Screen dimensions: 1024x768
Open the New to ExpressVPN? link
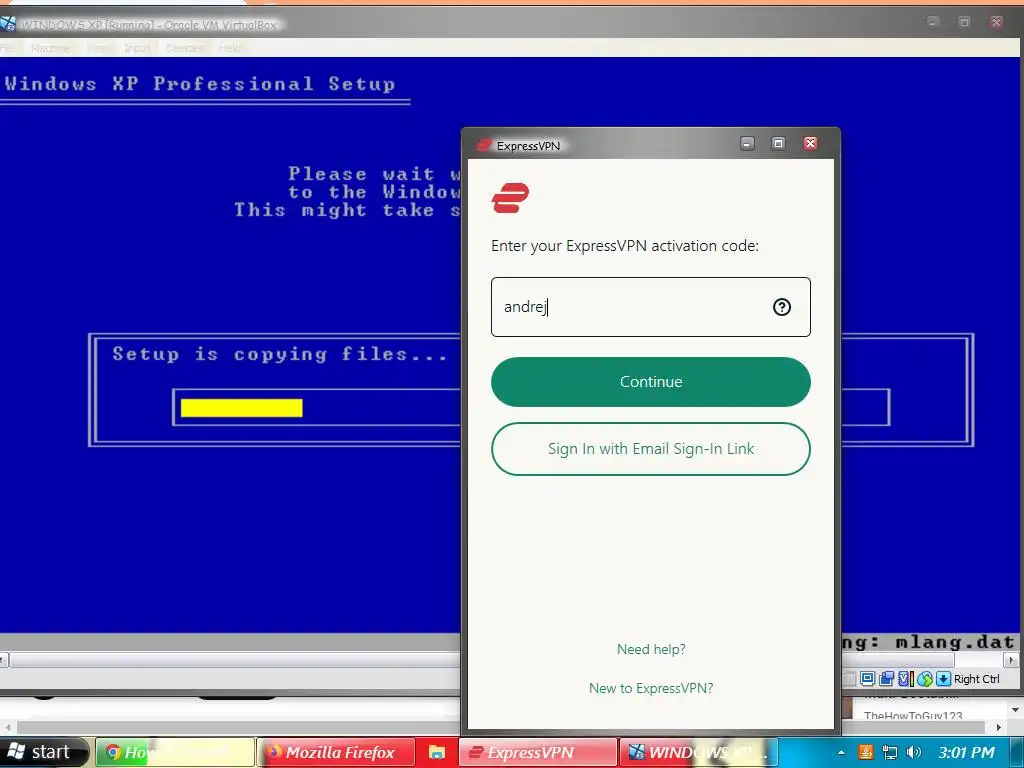[x=651, y=688]
